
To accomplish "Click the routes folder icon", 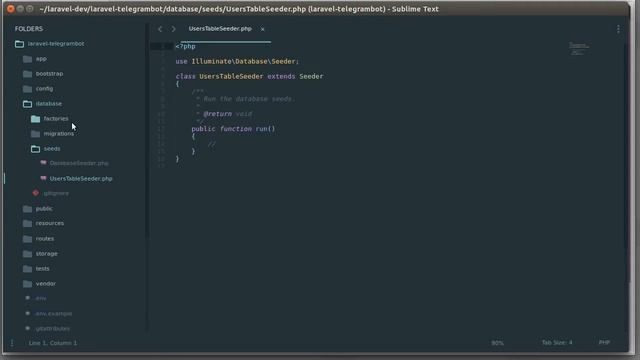I will (x=27, y=238).
